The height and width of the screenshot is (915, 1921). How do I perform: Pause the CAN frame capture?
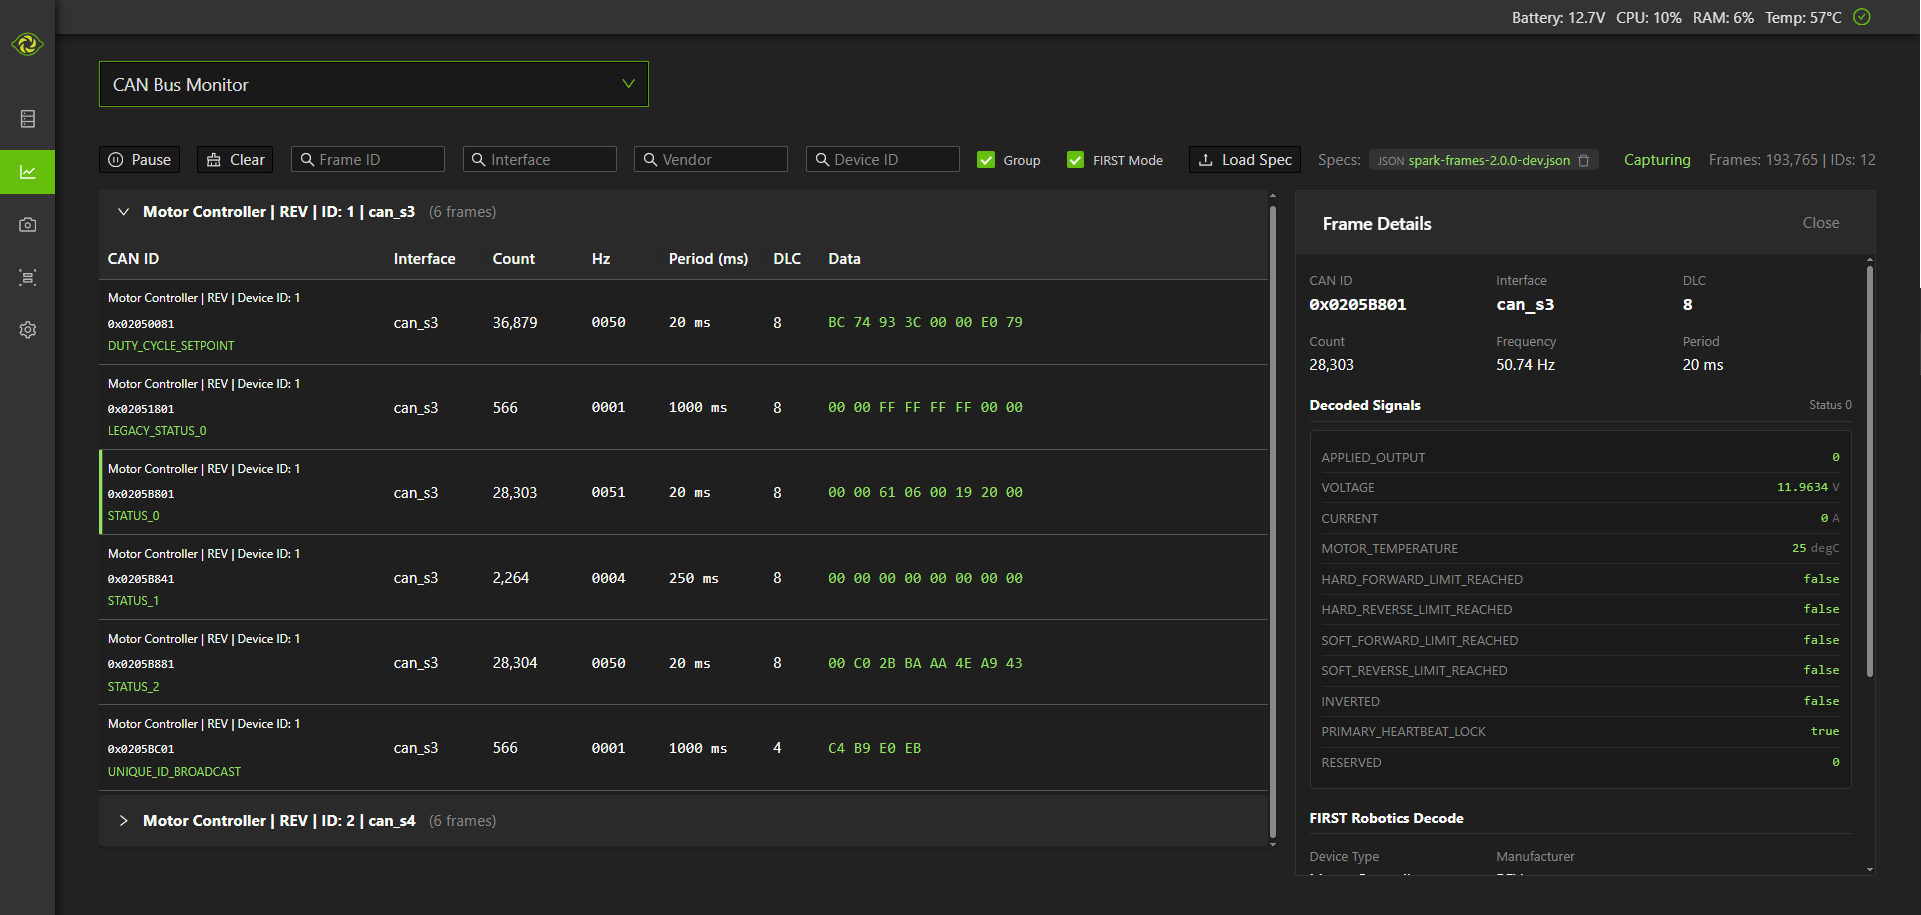[139, 160]
